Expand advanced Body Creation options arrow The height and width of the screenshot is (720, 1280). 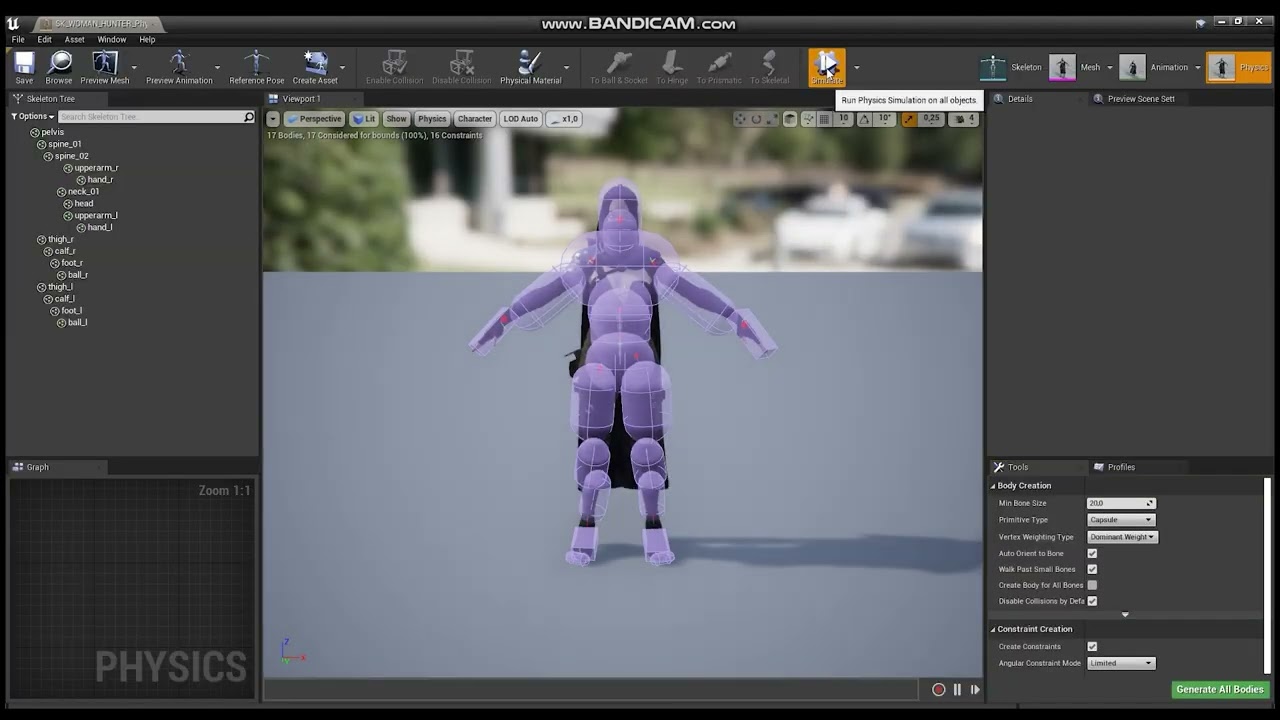pyautogui.click(x=1125, y=614)
